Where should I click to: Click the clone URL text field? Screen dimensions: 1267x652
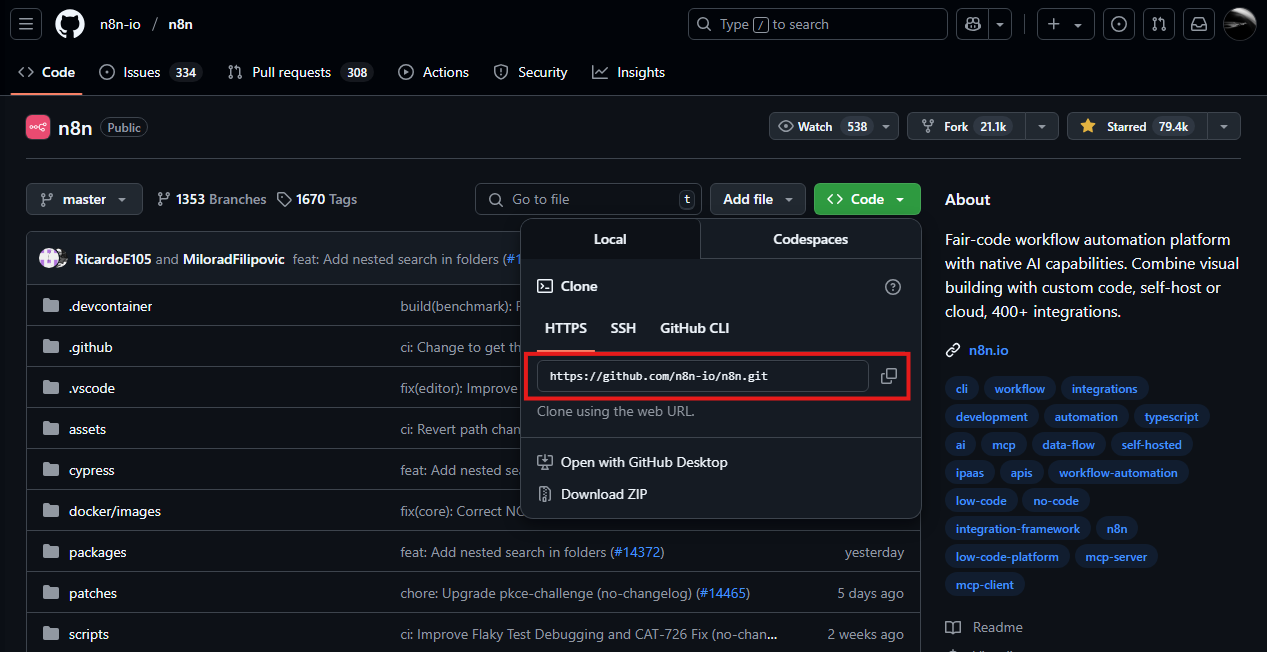point(702,376)
